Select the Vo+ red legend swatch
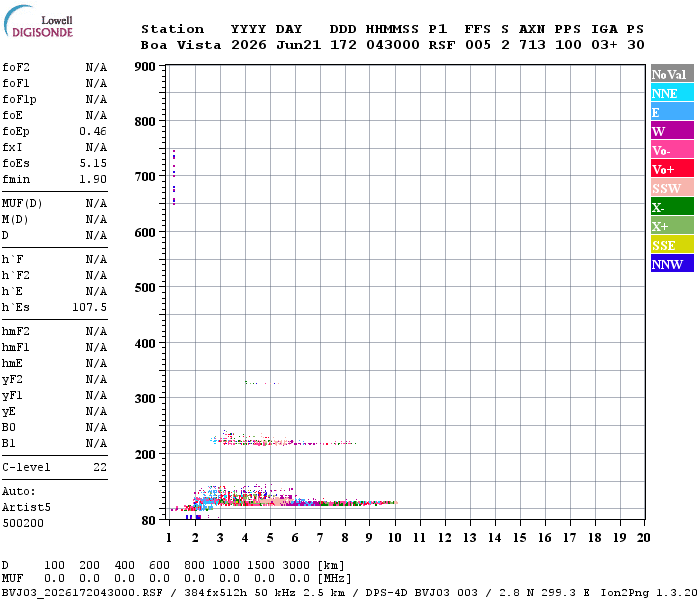This screenshot has width=700, height=600. (x=672, y=169)
